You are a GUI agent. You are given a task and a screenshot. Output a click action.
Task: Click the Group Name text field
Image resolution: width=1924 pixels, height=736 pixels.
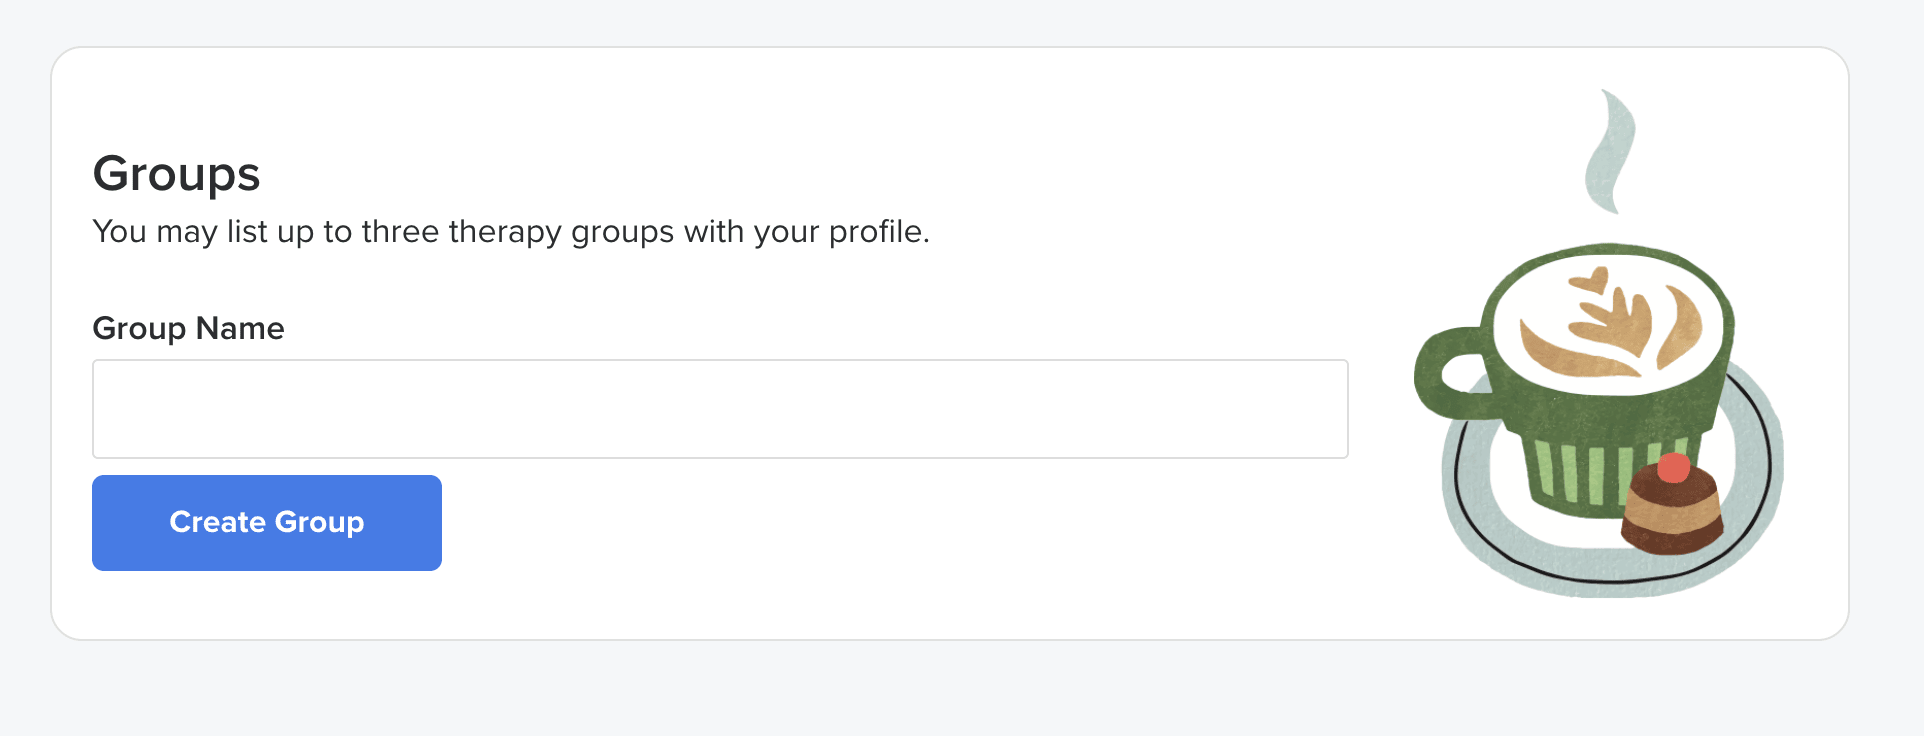point(720,409)
